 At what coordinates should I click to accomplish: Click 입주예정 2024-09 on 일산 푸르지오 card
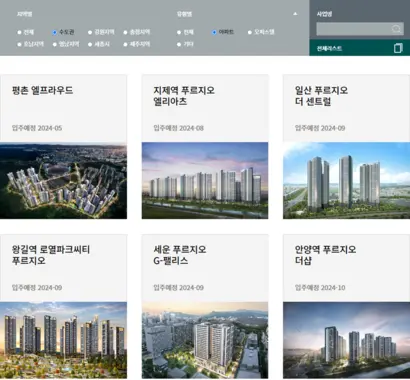pos(320,128)
